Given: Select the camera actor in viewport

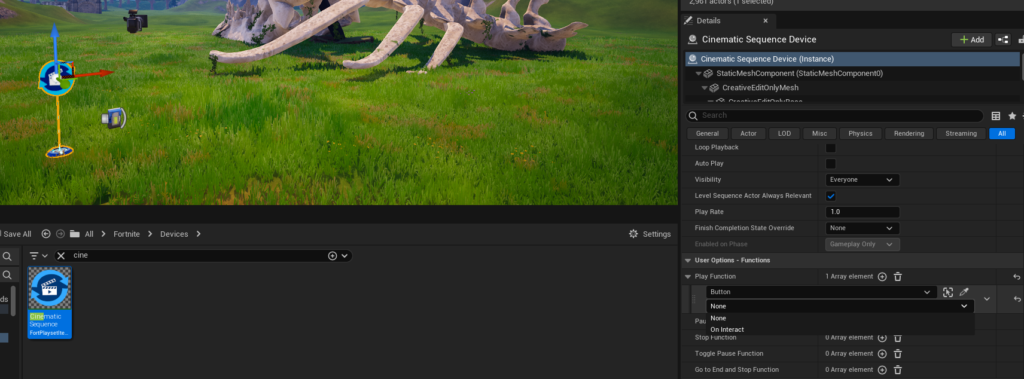Looking at the screenshot, I should pyautogui.click(x=135, y=22).
